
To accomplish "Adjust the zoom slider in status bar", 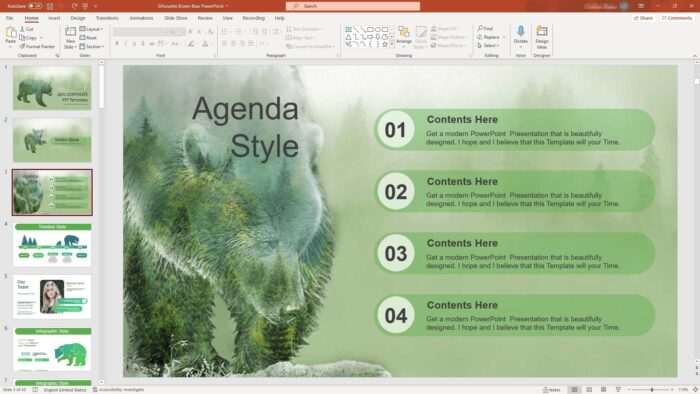I will pos(651,390).
